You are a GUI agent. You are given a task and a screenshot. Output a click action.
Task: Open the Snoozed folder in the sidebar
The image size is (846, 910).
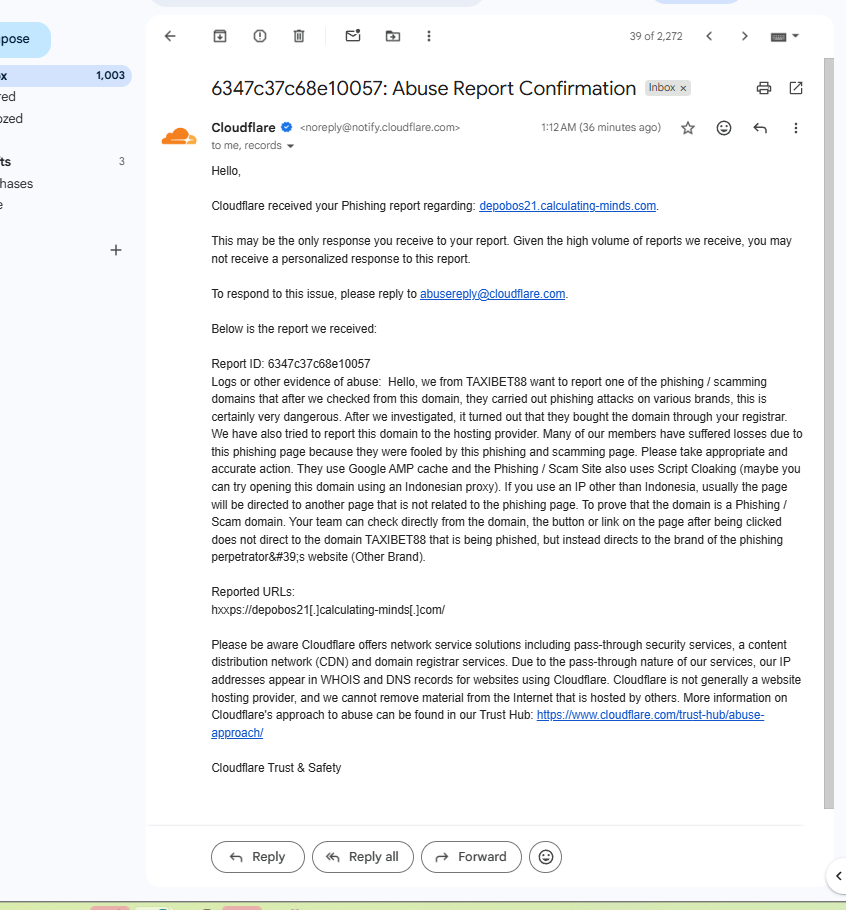pos(12,119)
